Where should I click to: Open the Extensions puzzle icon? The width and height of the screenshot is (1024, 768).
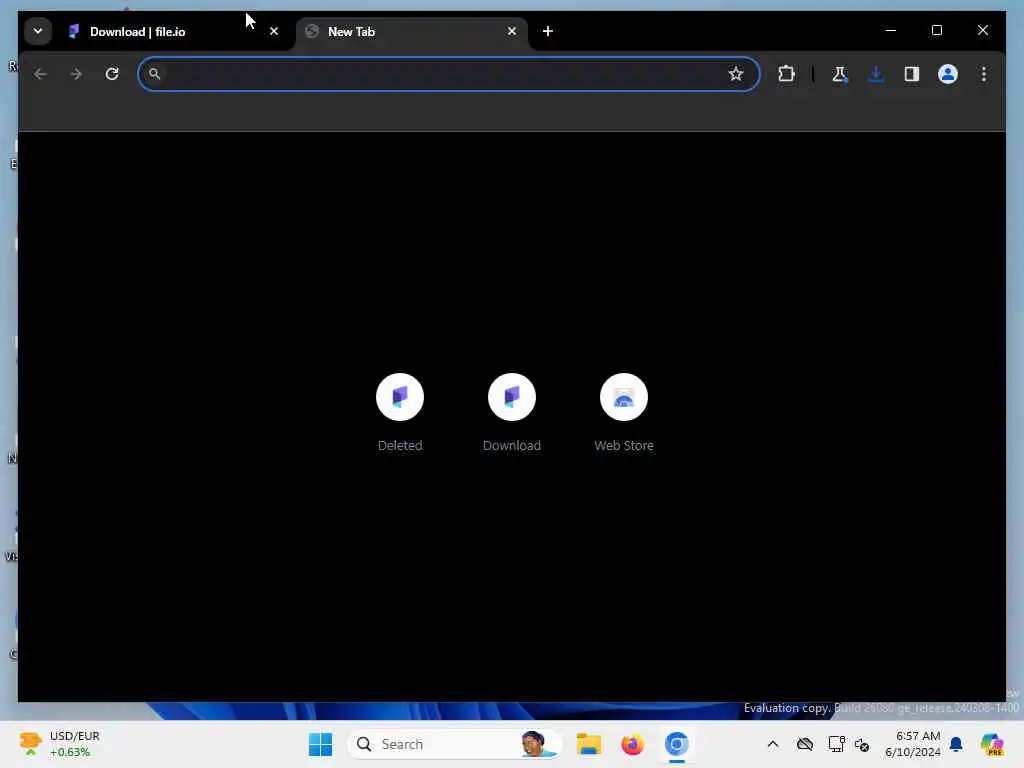[786, 74]
